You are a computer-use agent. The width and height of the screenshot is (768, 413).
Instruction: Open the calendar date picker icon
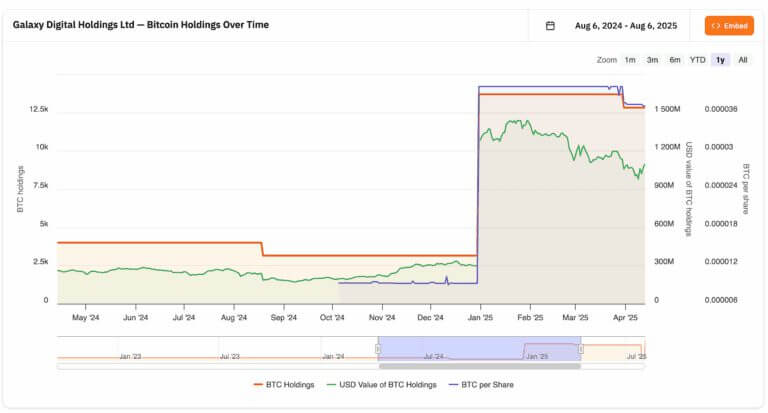click(550, 25)
